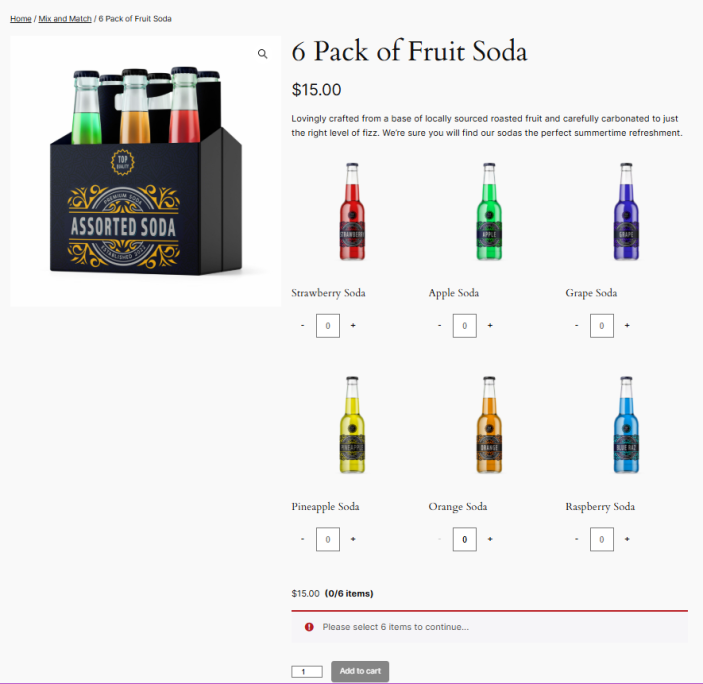Increase Orange Soda quantity with plus

click(x=490, y=539)
